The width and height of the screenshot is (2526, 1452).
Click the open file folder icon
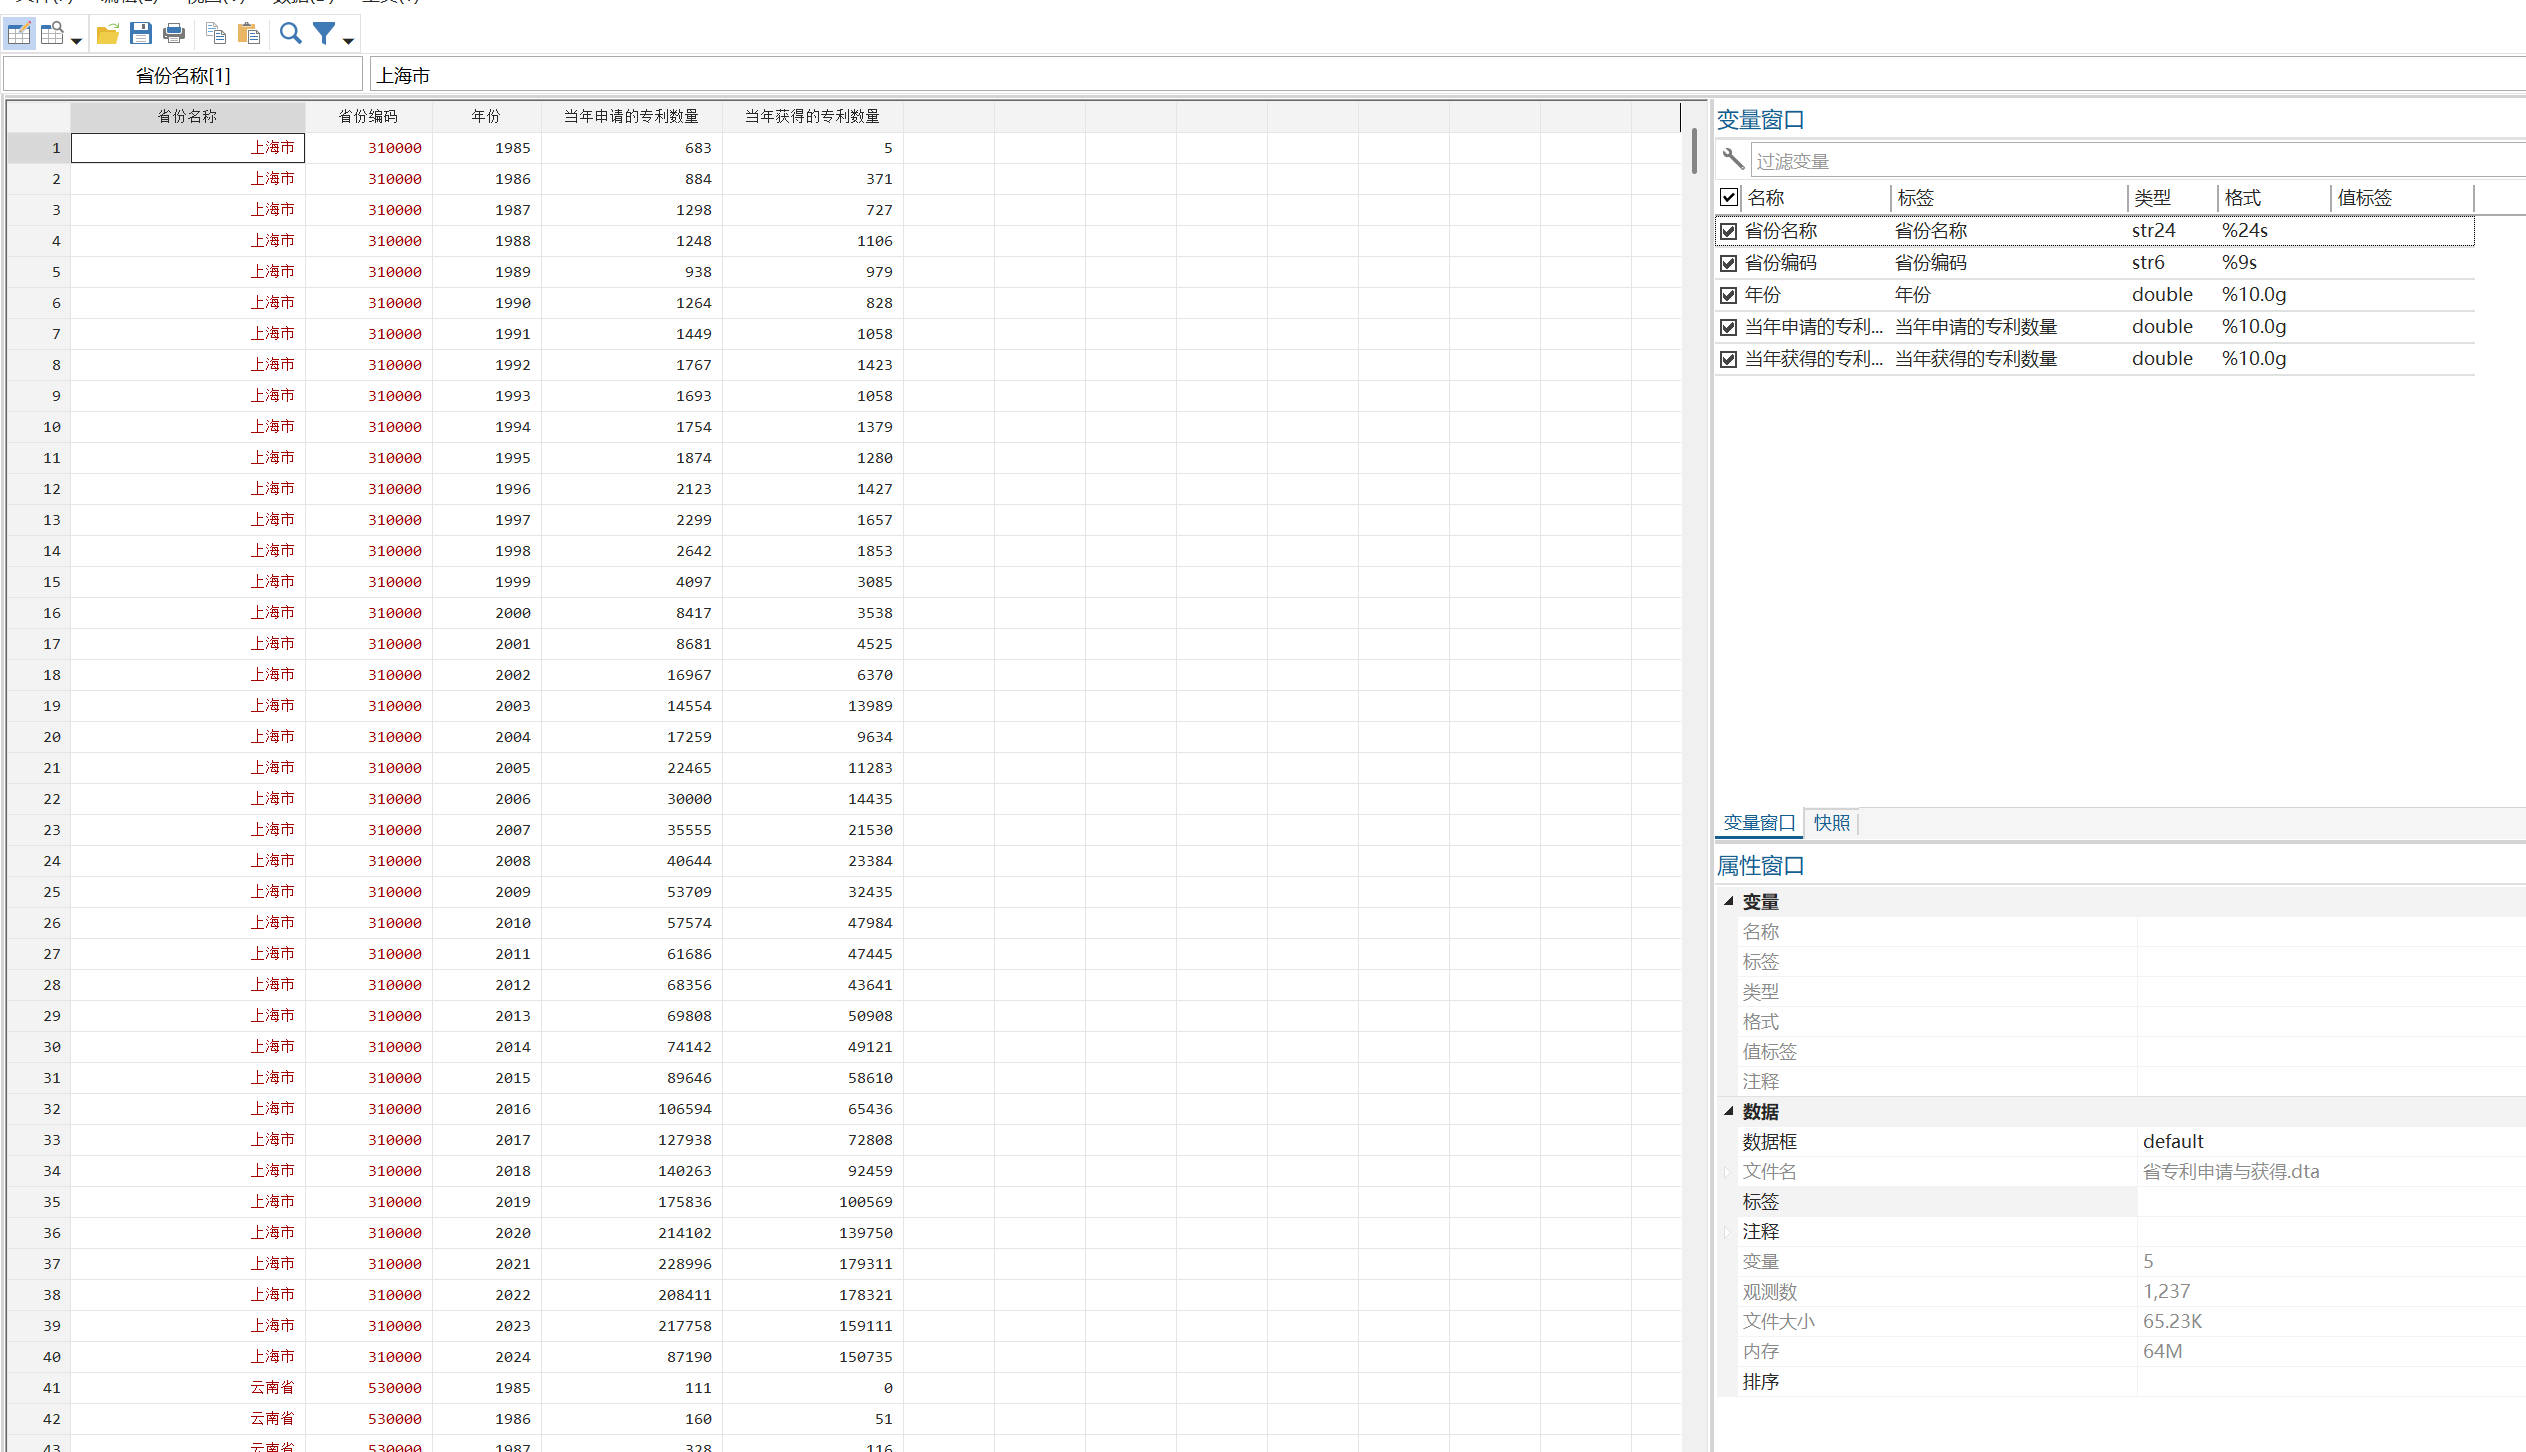(108, 34)
